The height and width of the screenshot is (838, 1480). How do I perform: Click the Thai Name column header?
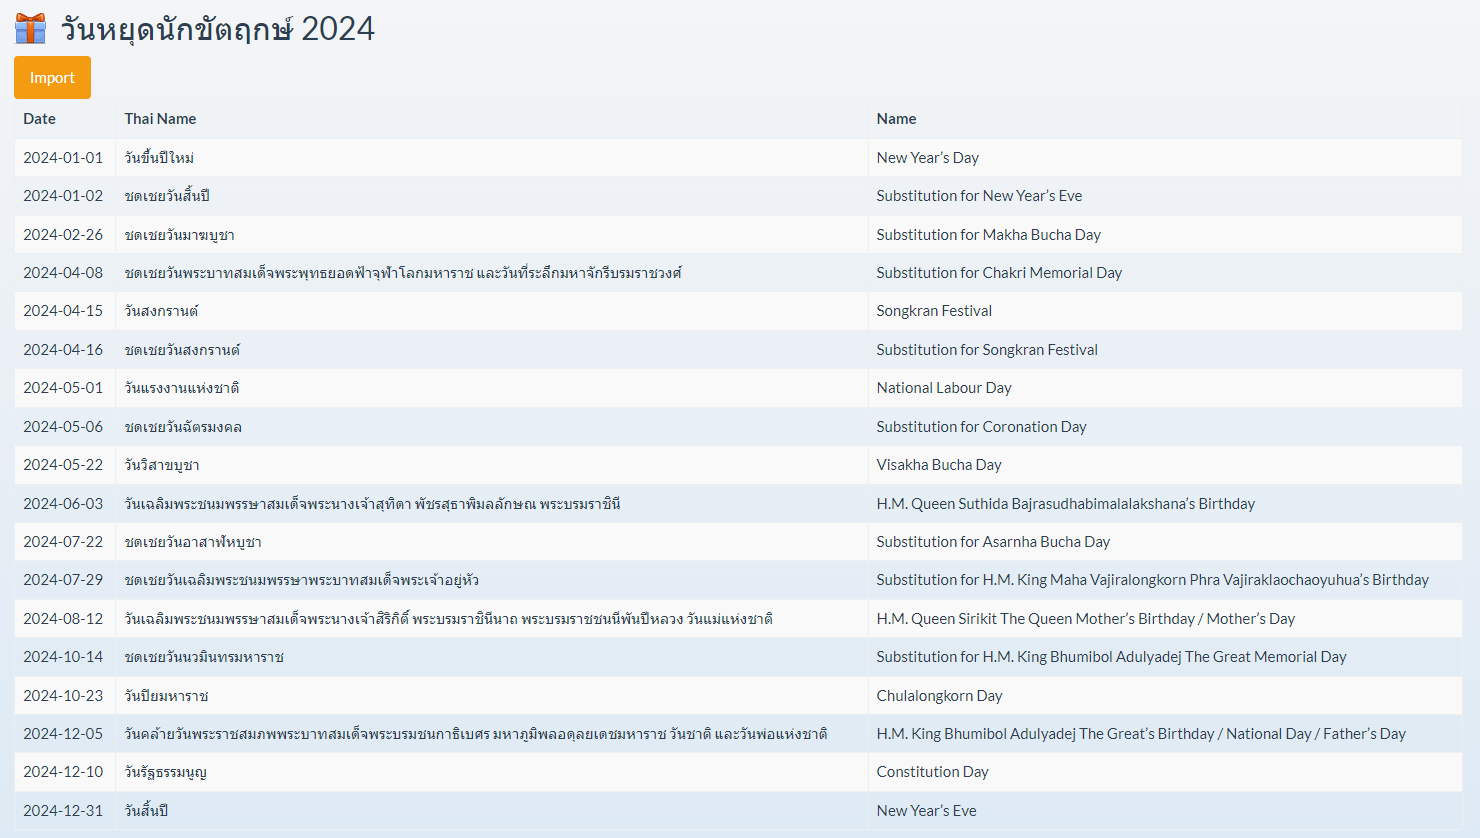160,118
